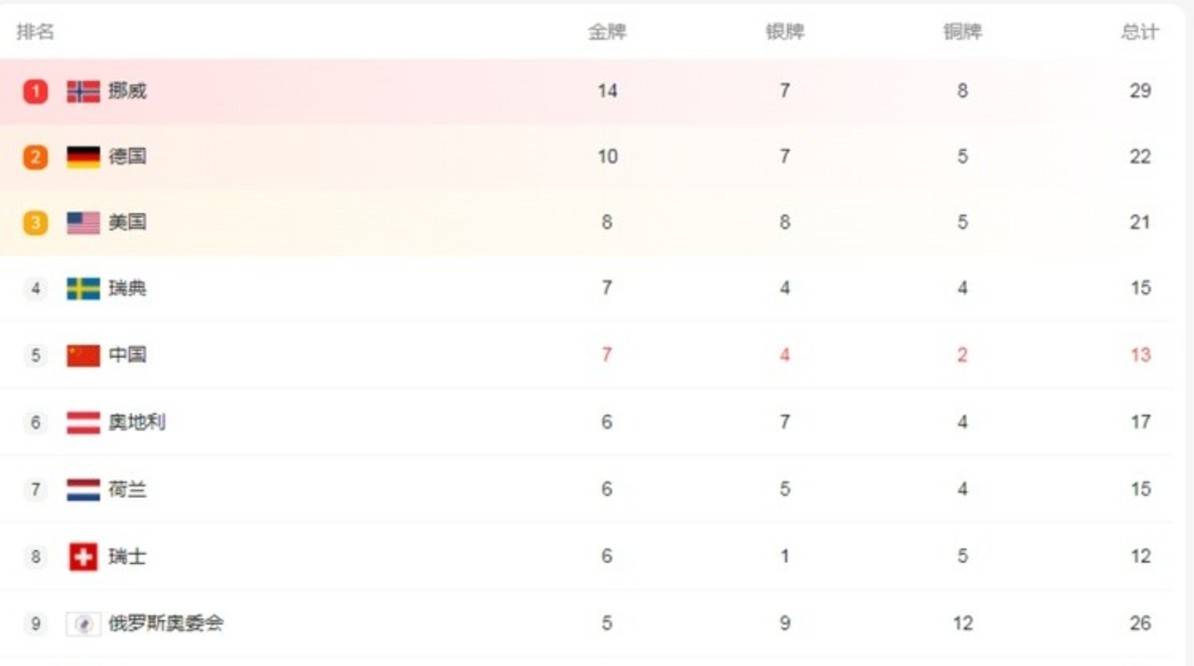Click the Austria flag icon
This screenshot has width=1194, height=666.
point(83,422)
